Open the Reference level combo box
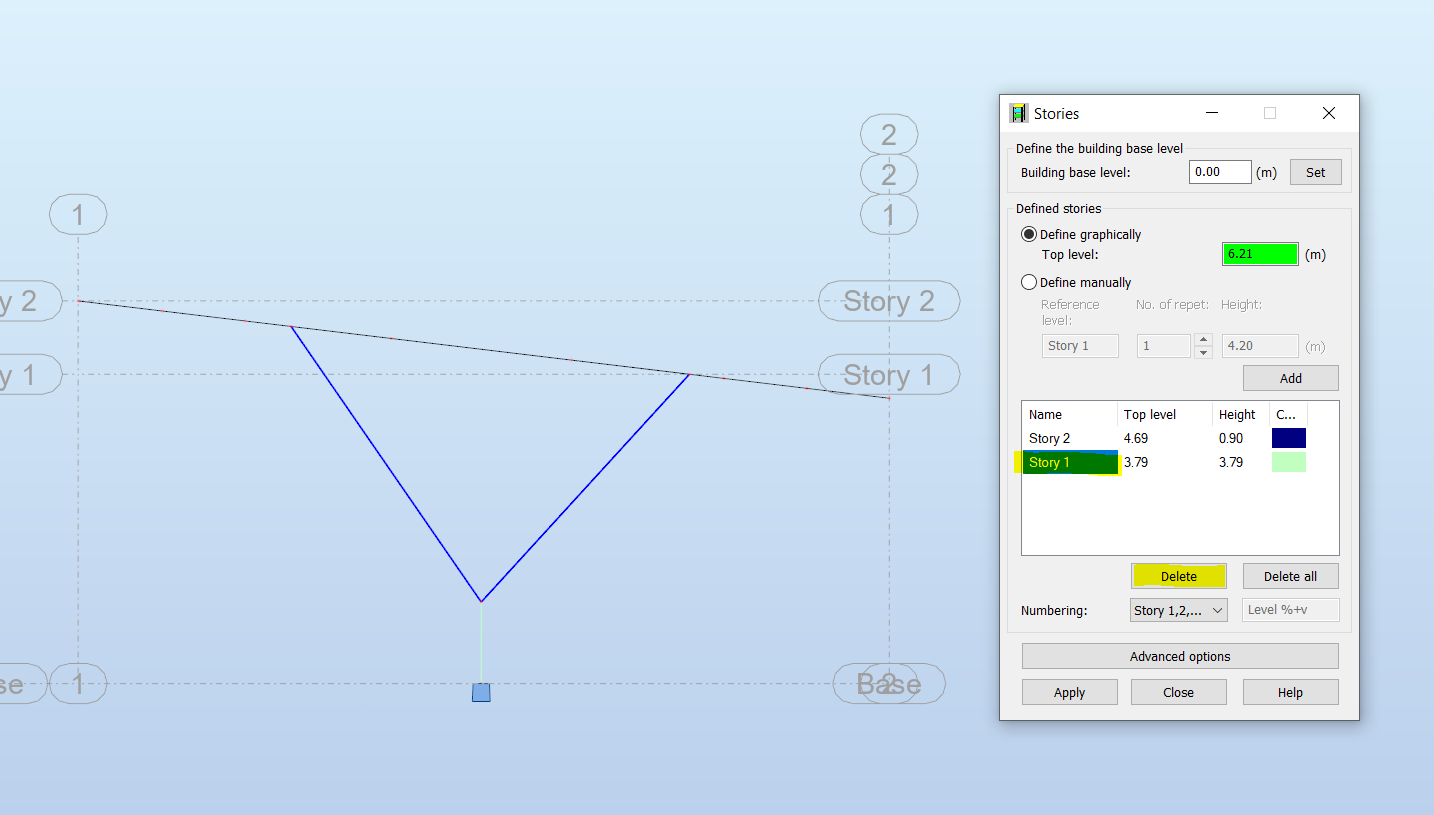The height and width of the screenshot is (815, 1434). coord(1080,345)
